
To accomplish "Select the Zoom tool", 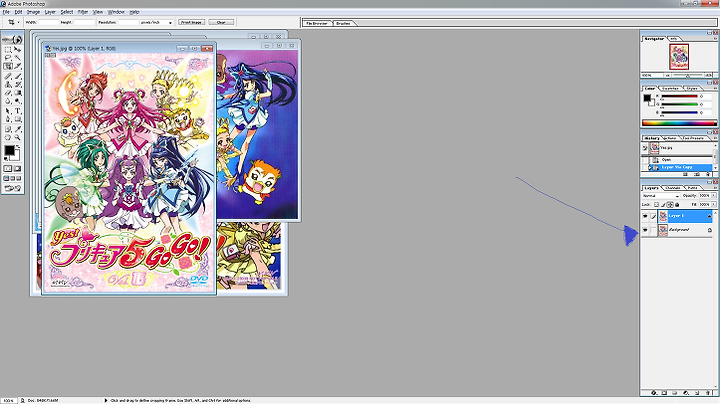I will [18, 137].
